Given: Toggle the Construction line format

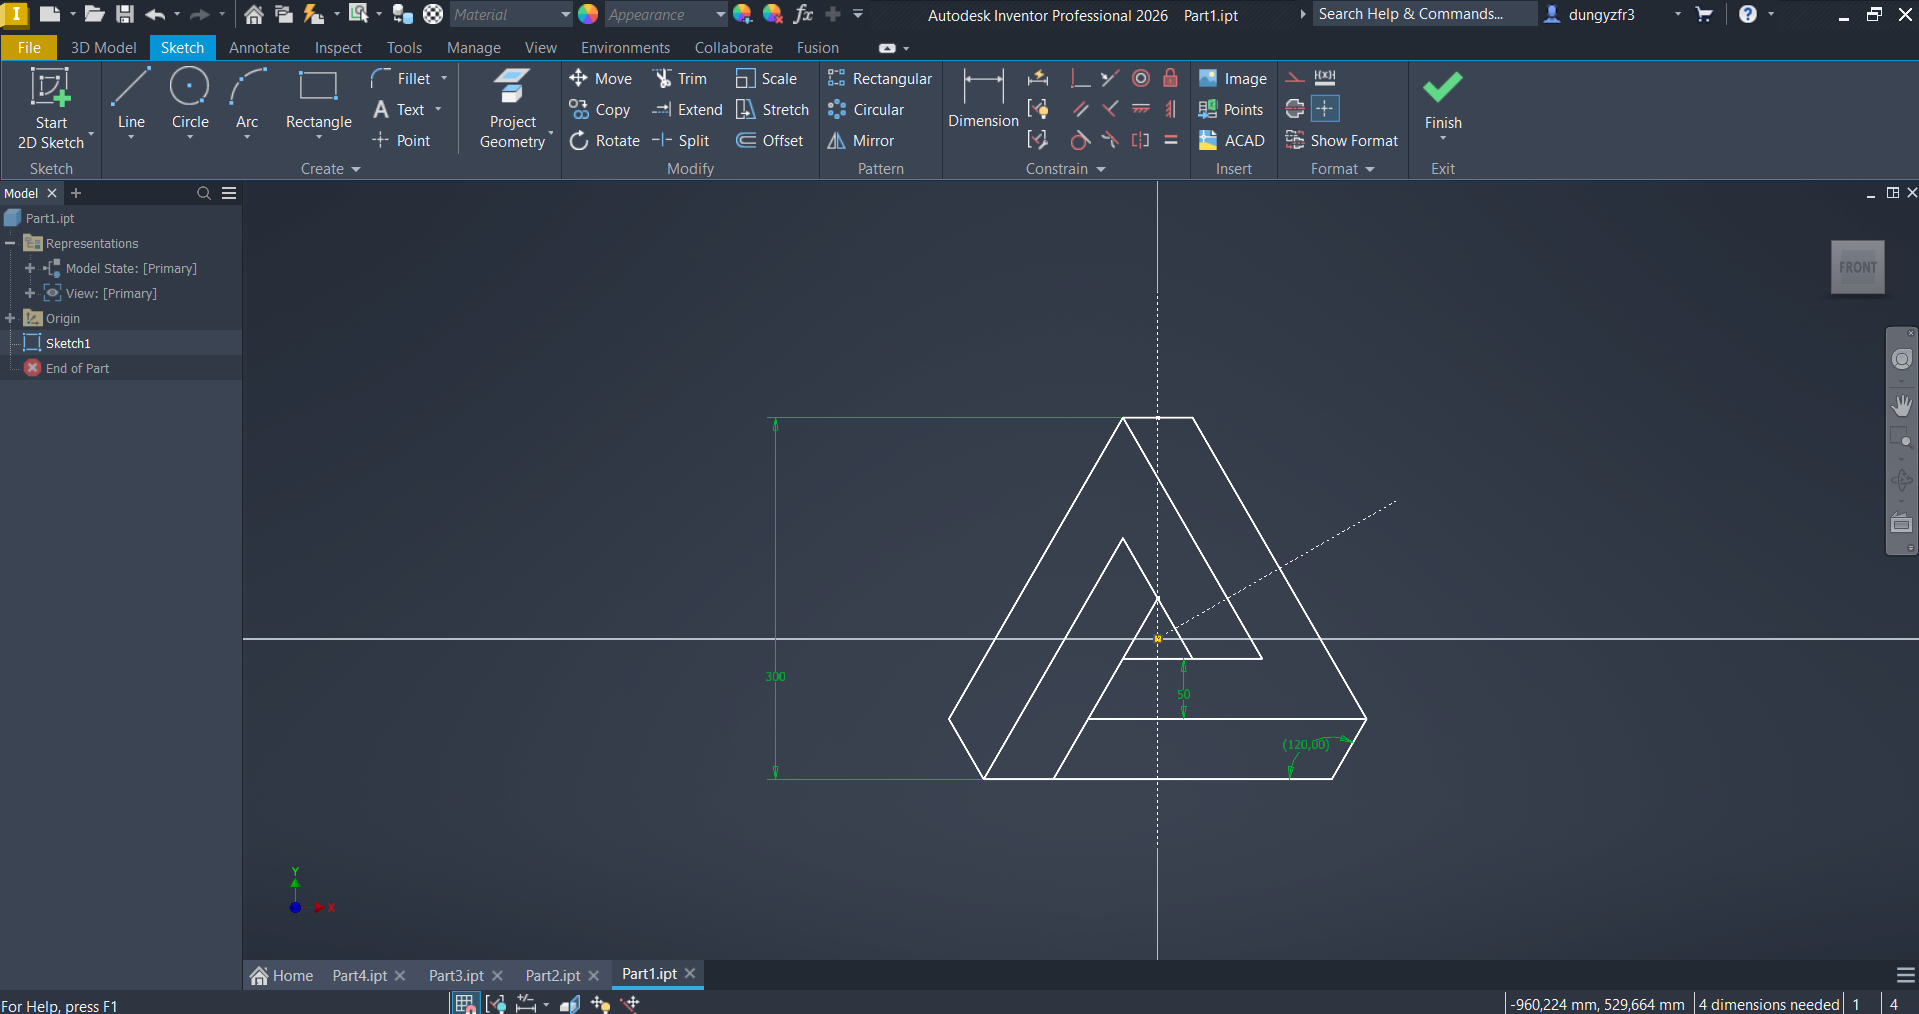Looking at the screenshot, I should (x=1295, y=78).
